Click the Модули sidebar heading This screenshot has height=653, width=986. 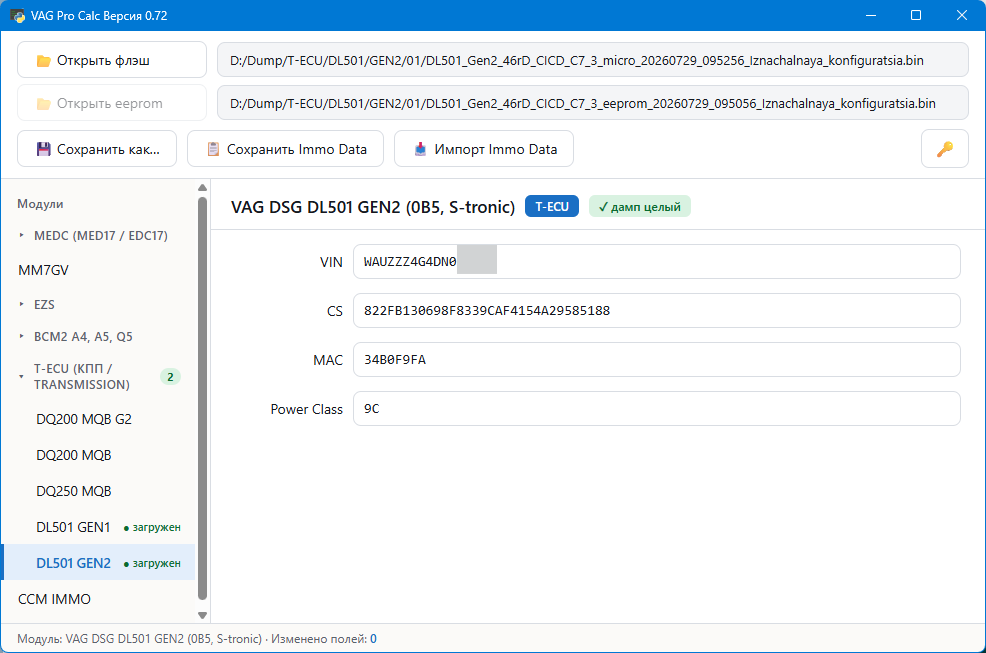pyautogui.click(x=40, y=204)
